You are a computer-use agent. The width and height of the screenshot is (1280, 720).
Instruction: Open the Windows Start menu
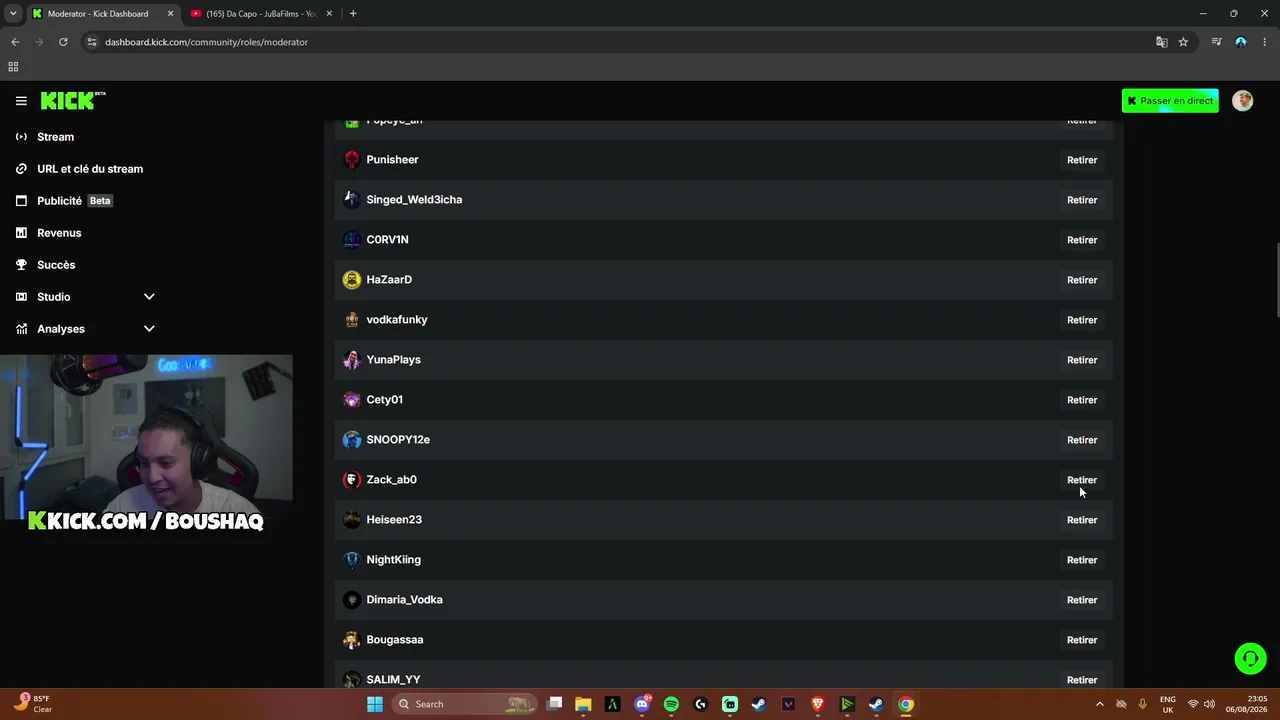(375, 704)
